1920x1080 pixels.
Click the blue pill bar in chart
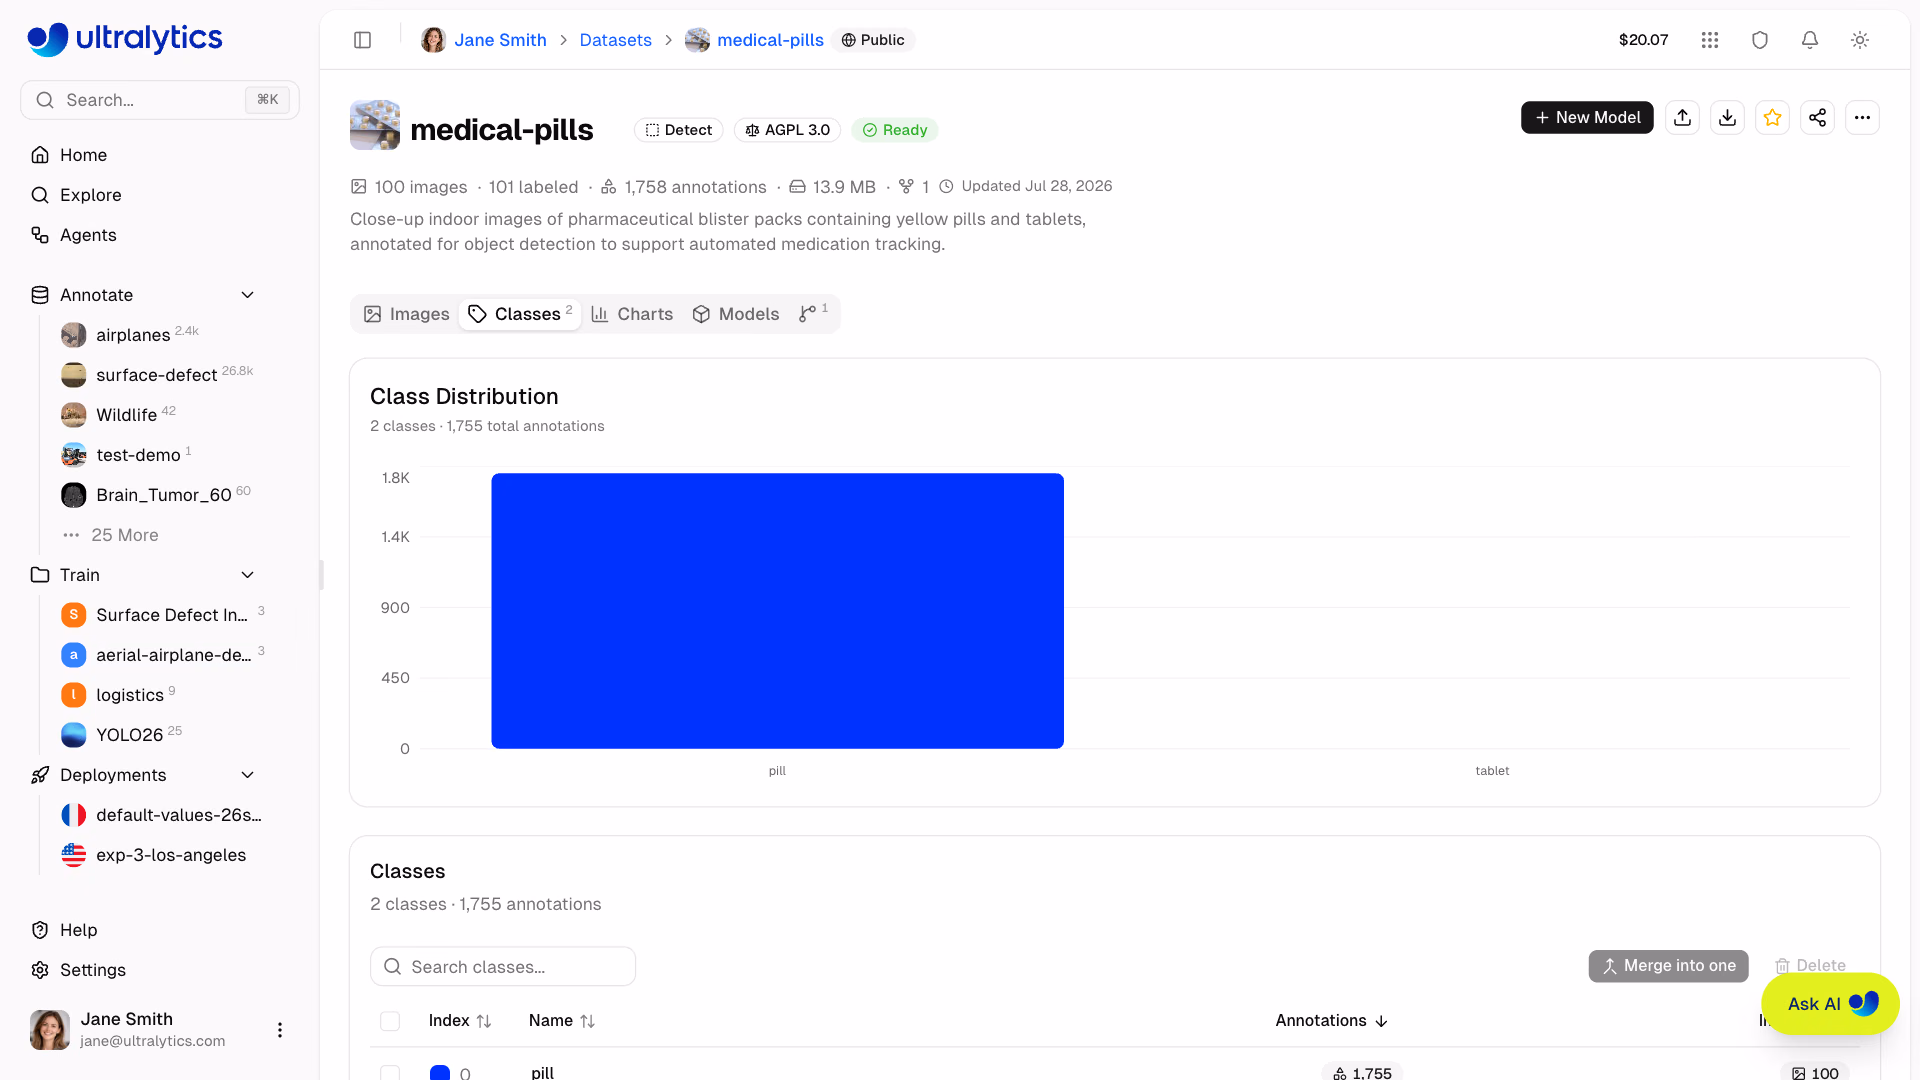[777, 611]
